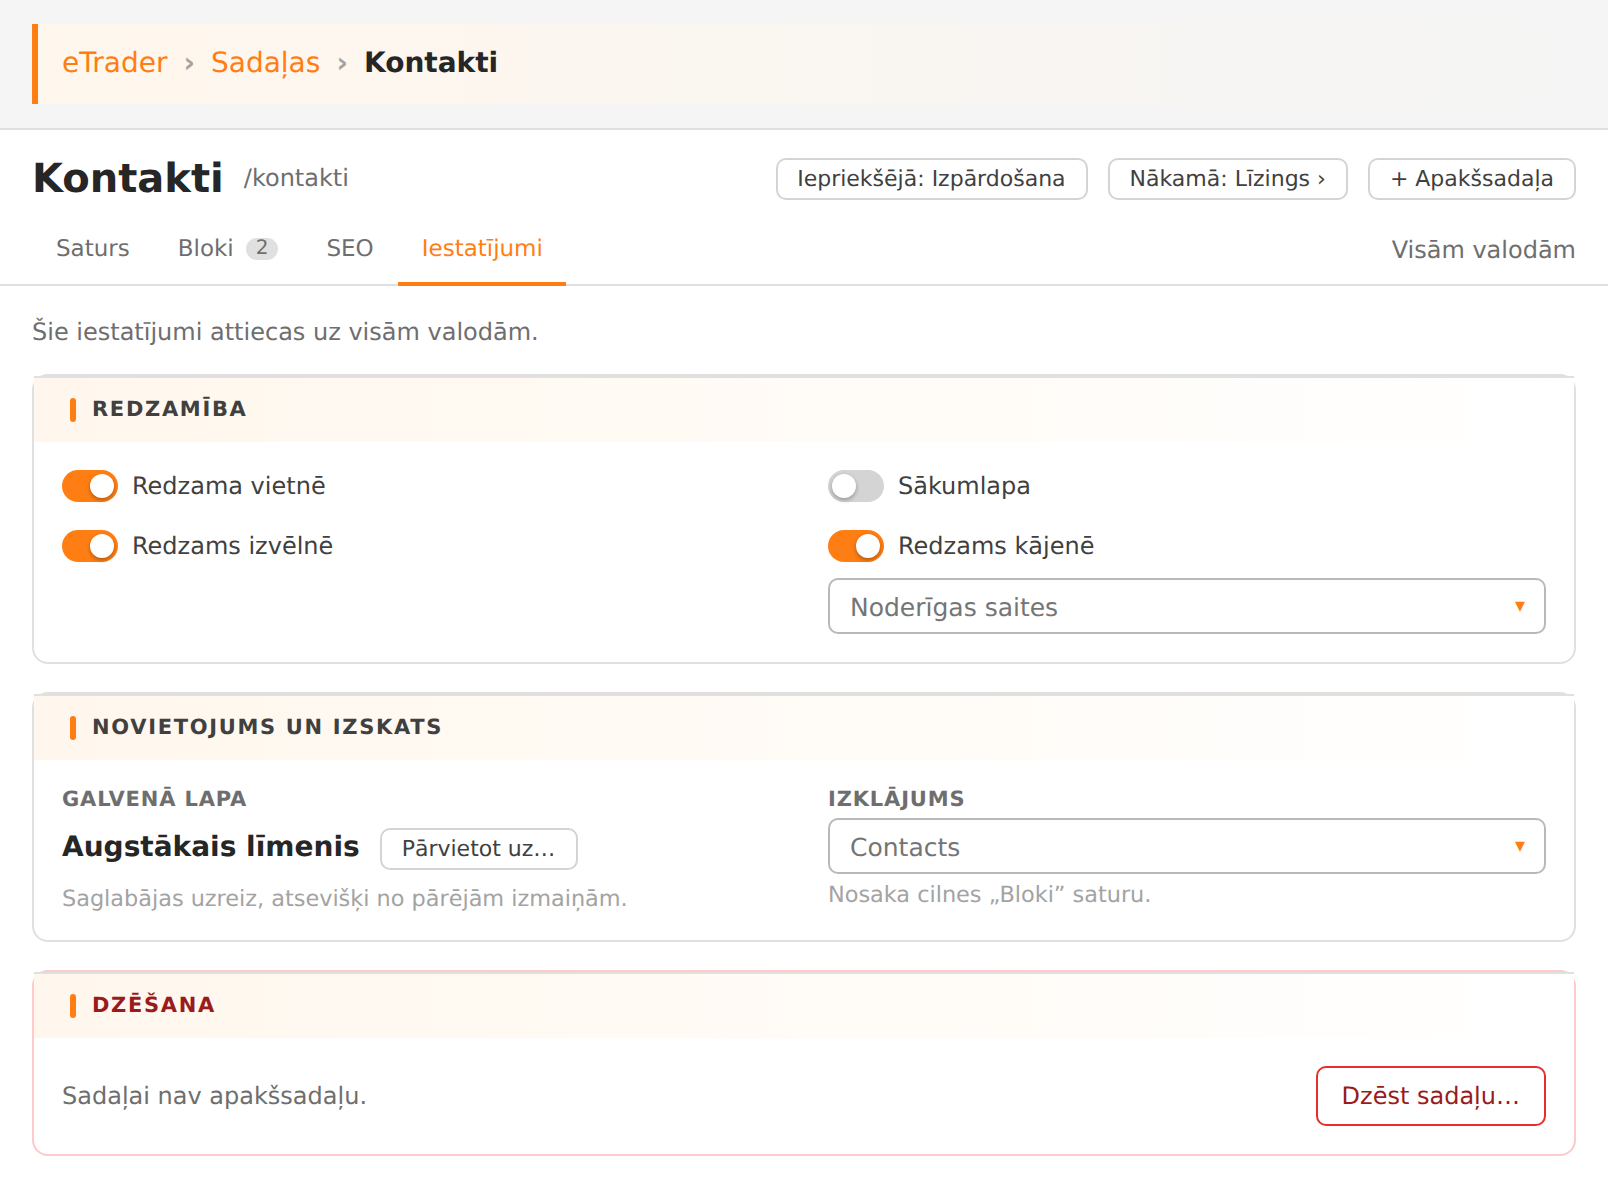
Task: Select the Iestatījumi tab
Action: pyautogui.click(x=482, y=248)
